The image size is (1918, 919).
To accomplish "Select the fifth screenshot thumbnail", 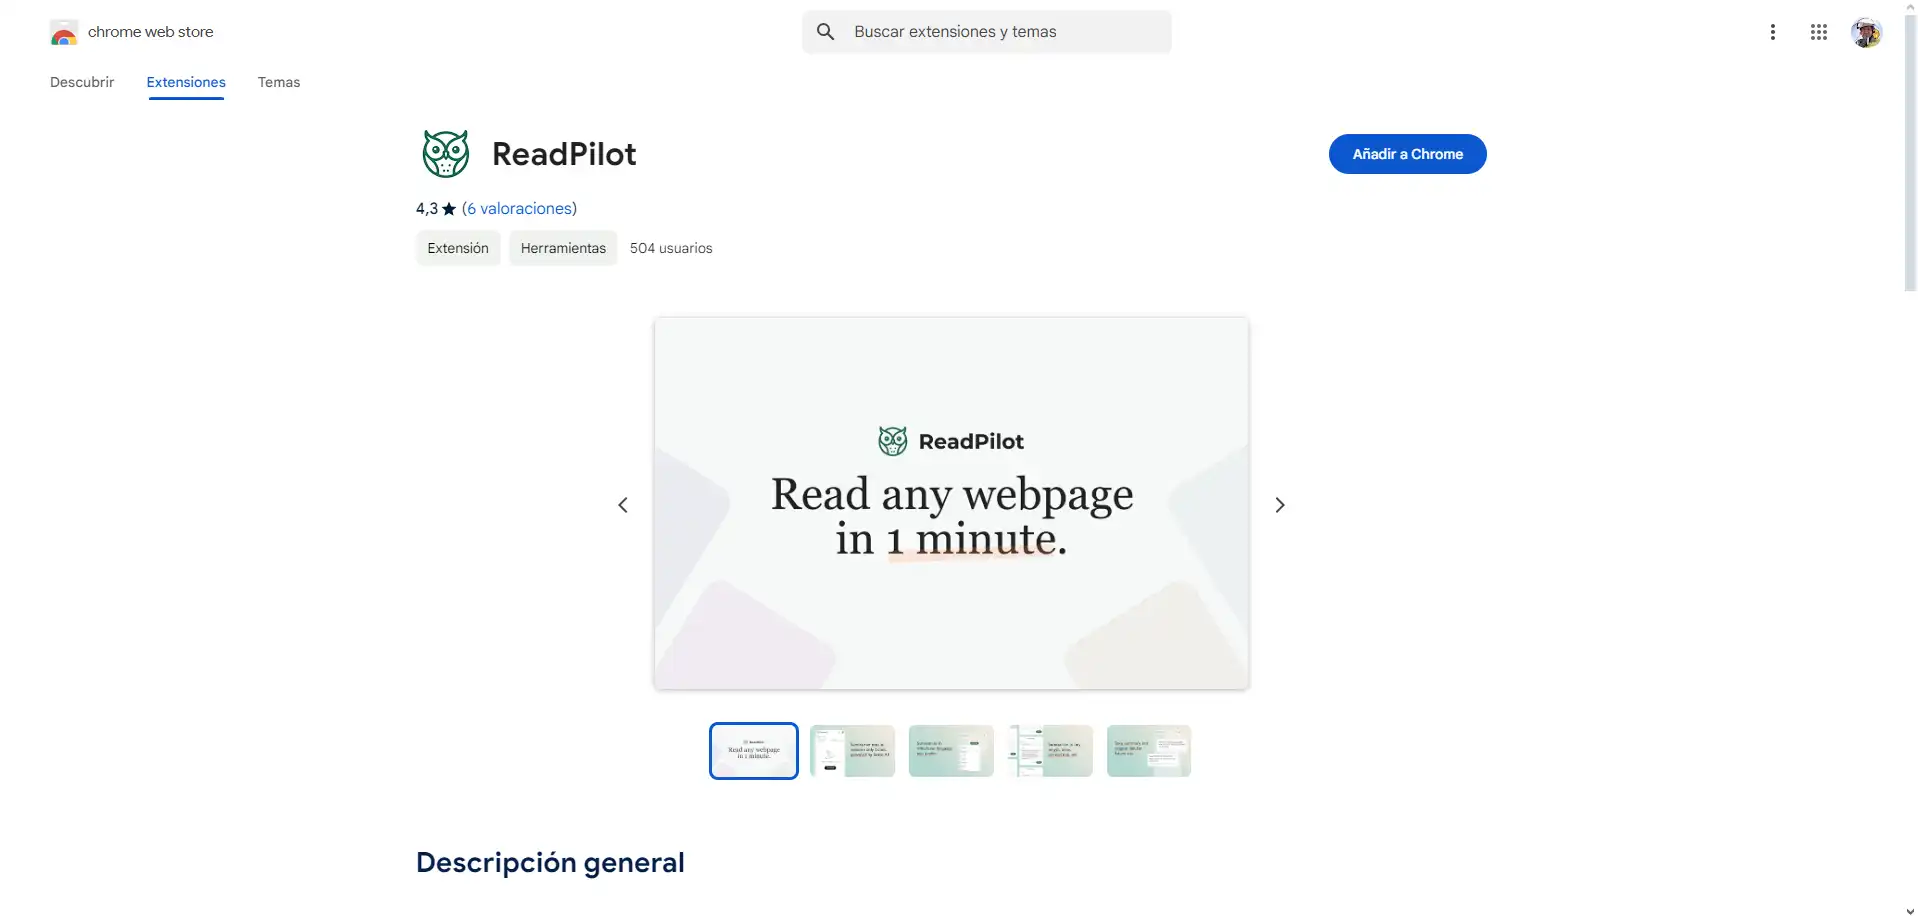I will [1149, 751].
